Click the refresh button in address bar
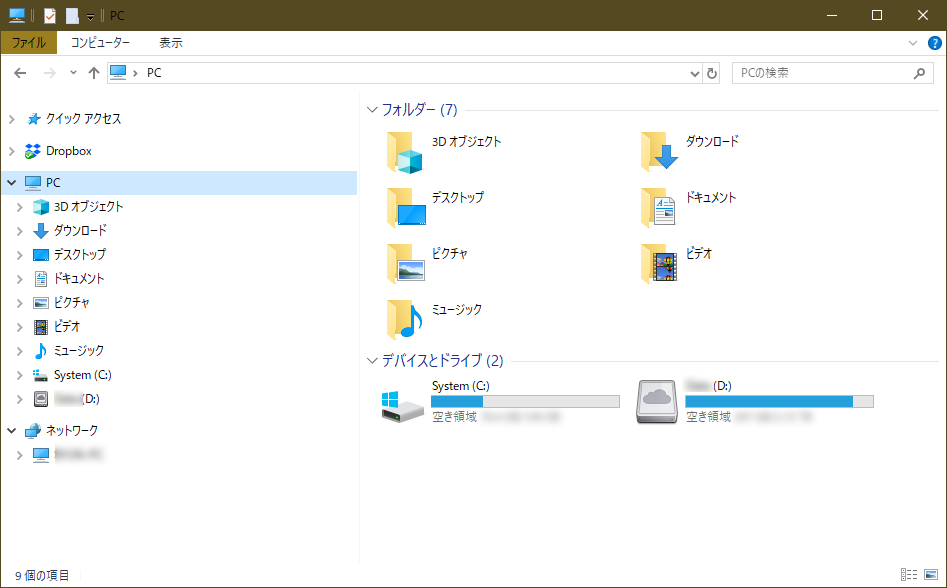Image resolution: width=947 pixels, height=588 pixels. click(x=712, y=73)
